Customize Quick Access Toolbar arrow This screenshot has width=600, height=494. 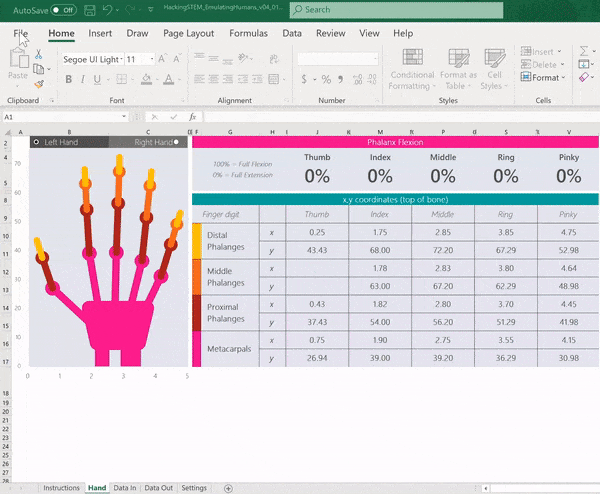[150, 10]
